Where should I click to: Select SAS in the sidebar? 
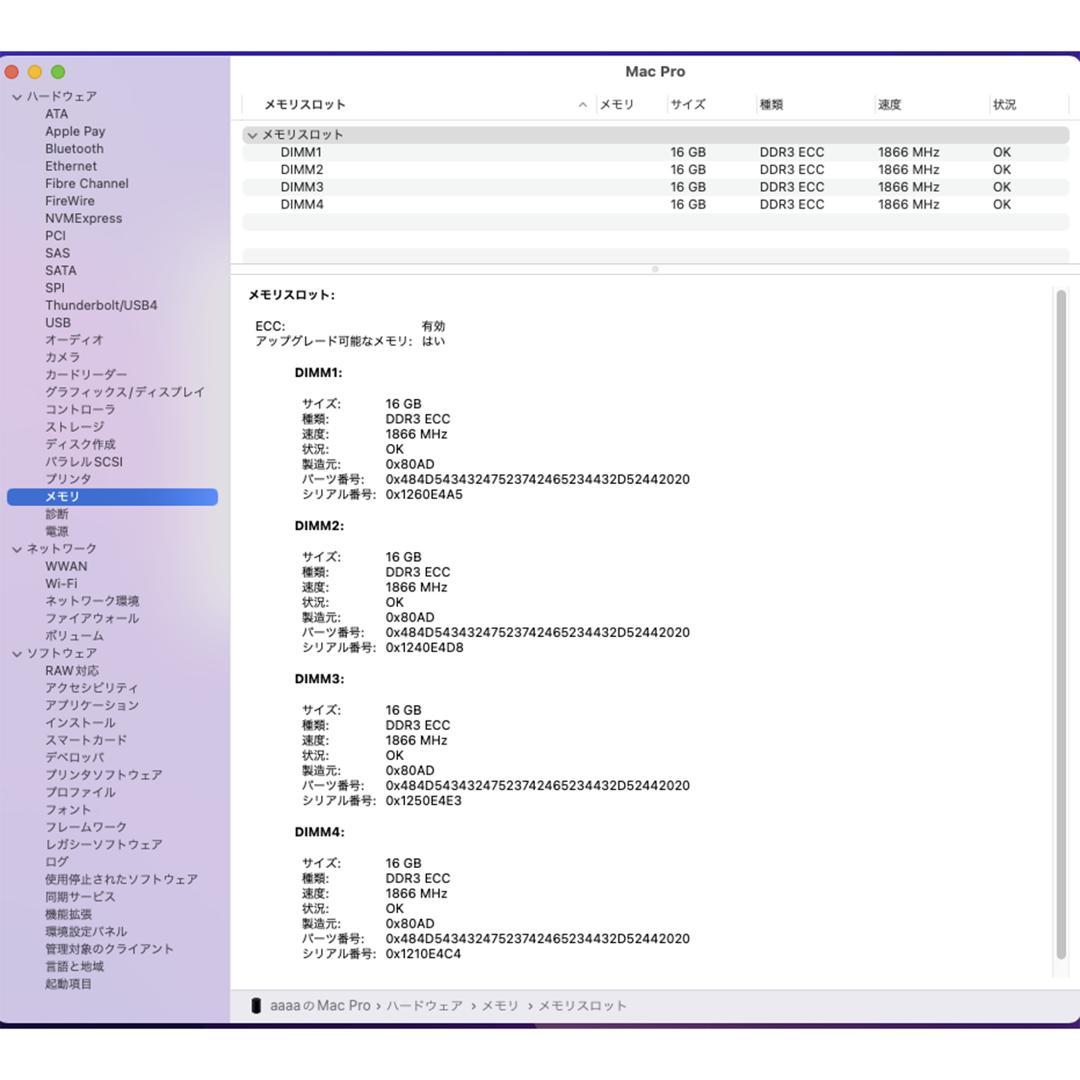coord(57,253)
